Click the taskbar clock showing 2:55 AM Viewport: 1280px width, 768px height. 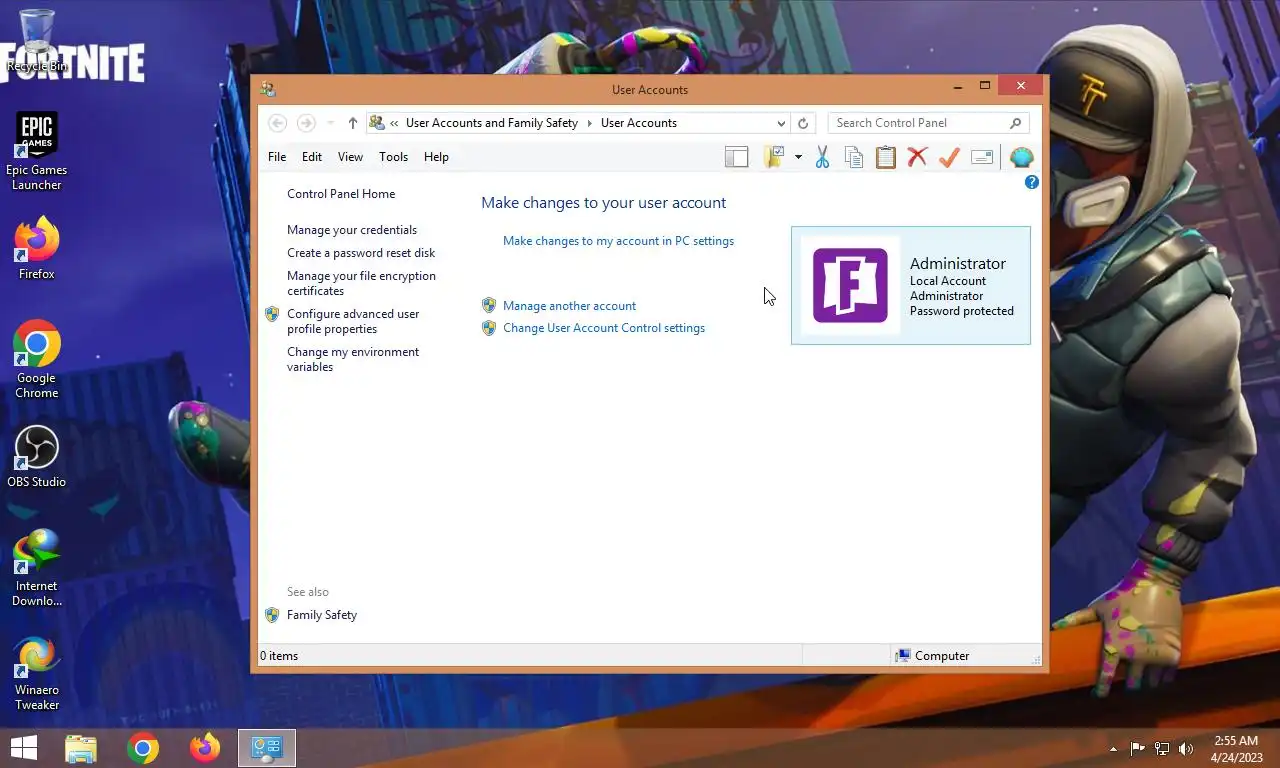1236,749
